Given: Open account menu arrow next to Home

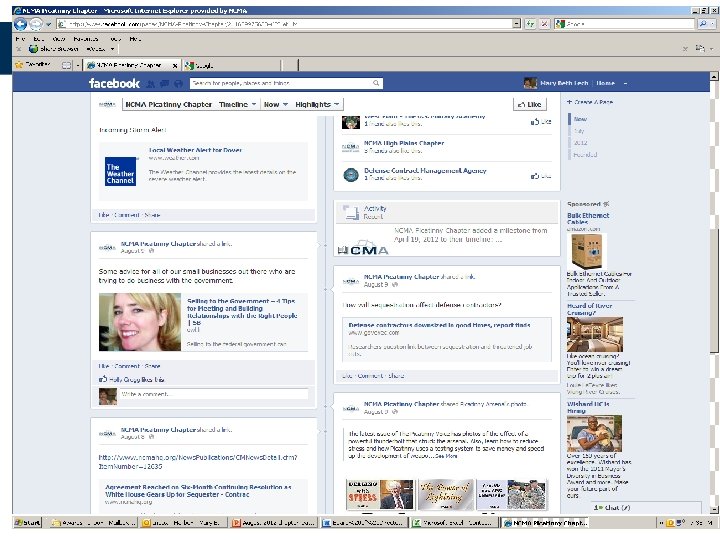Looking at the screenshot, I should pos(625,84).
